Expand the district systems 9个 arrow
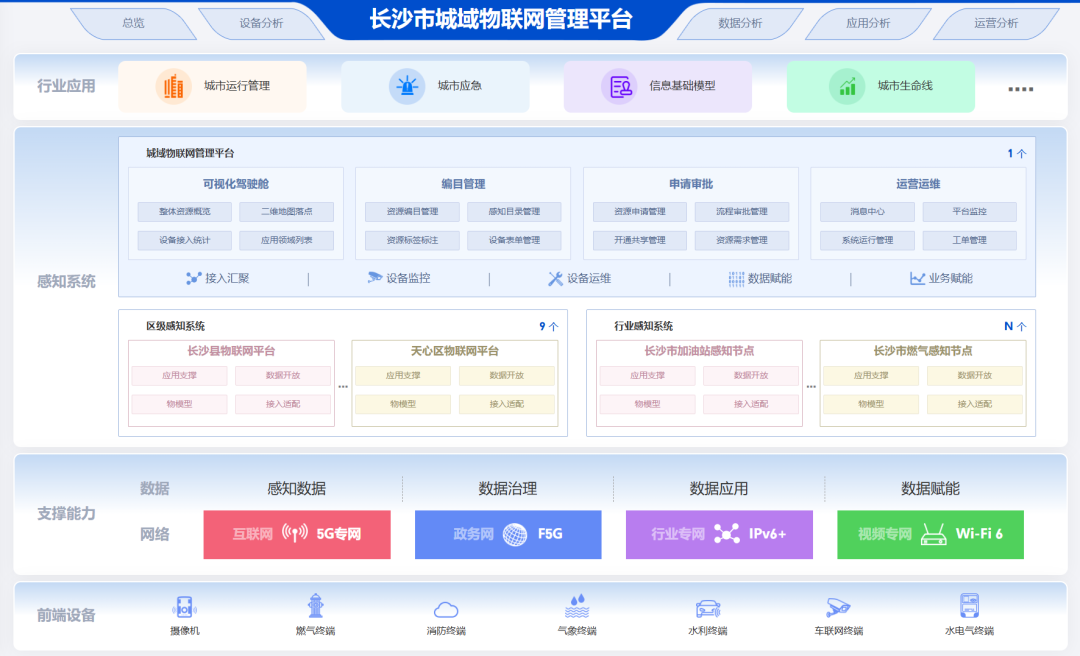1080x656 pixels. [x=554, y=326]
